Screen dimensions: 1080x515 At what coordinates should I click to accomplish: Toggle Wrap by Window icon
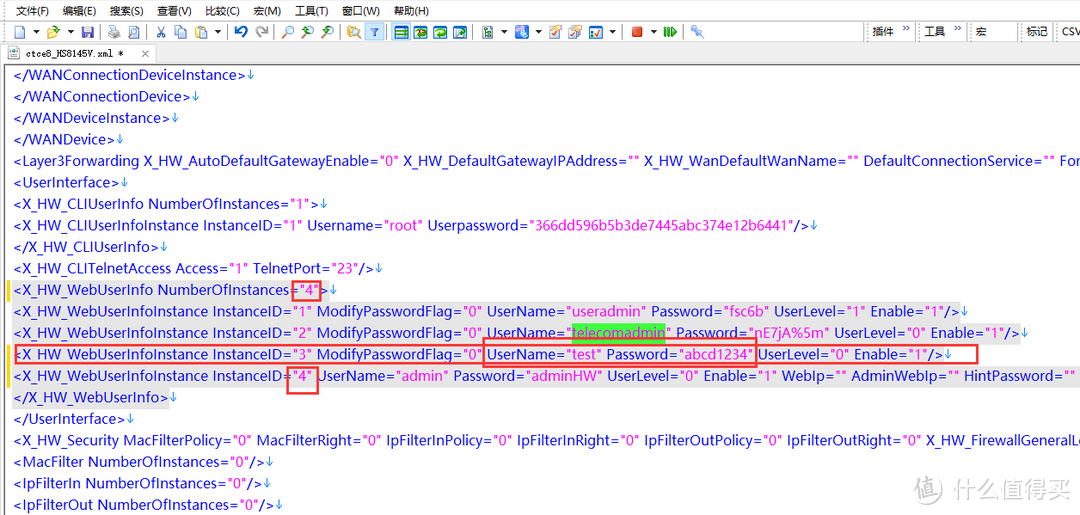pos(440,32)
